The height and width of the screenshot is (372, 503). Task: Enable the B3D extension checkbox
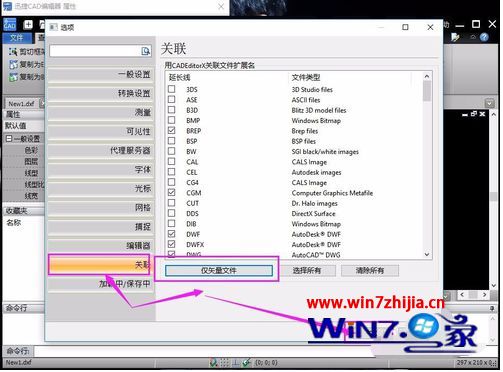[x=172, y=110]
